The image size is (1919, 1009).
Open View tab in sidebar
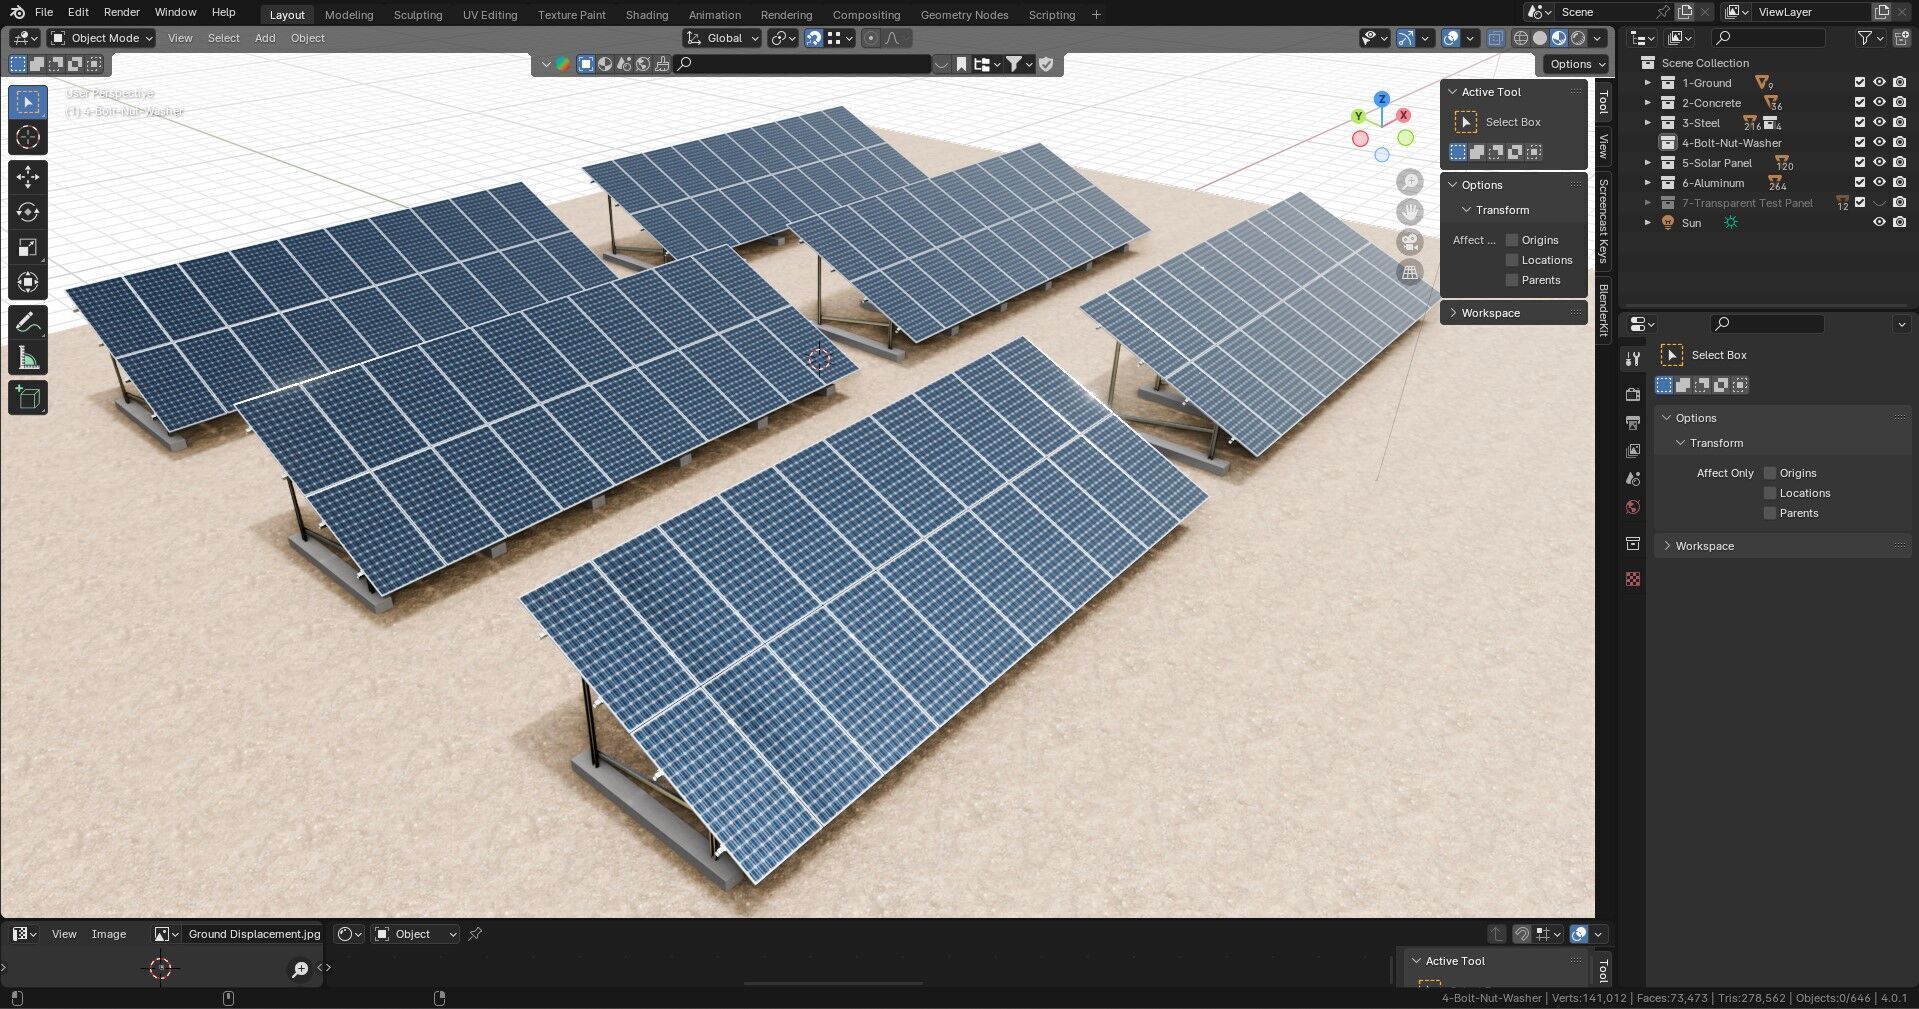[1603, 146]
